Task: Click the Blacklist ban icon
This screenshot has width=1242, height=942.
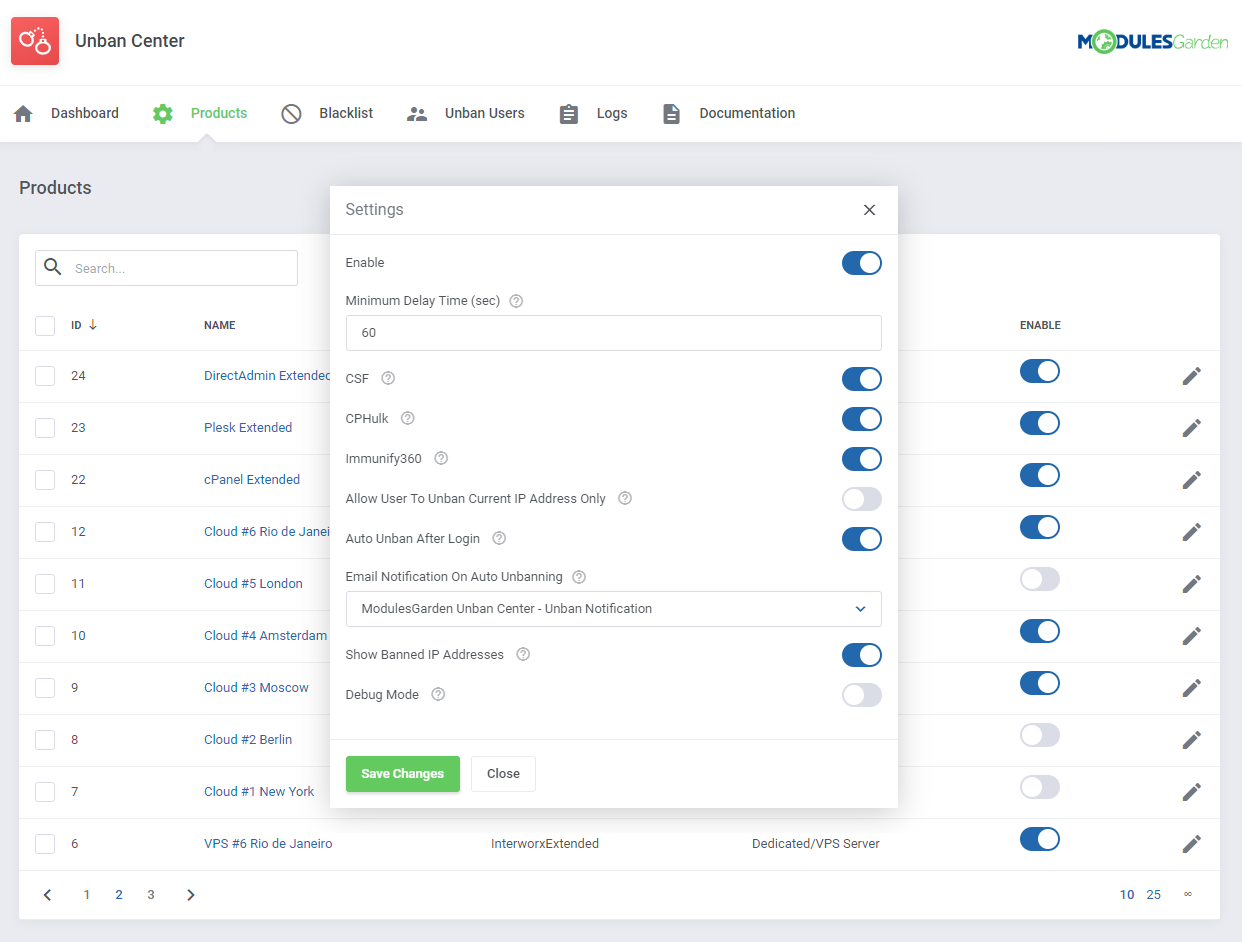Action: (x=291, y=114)
